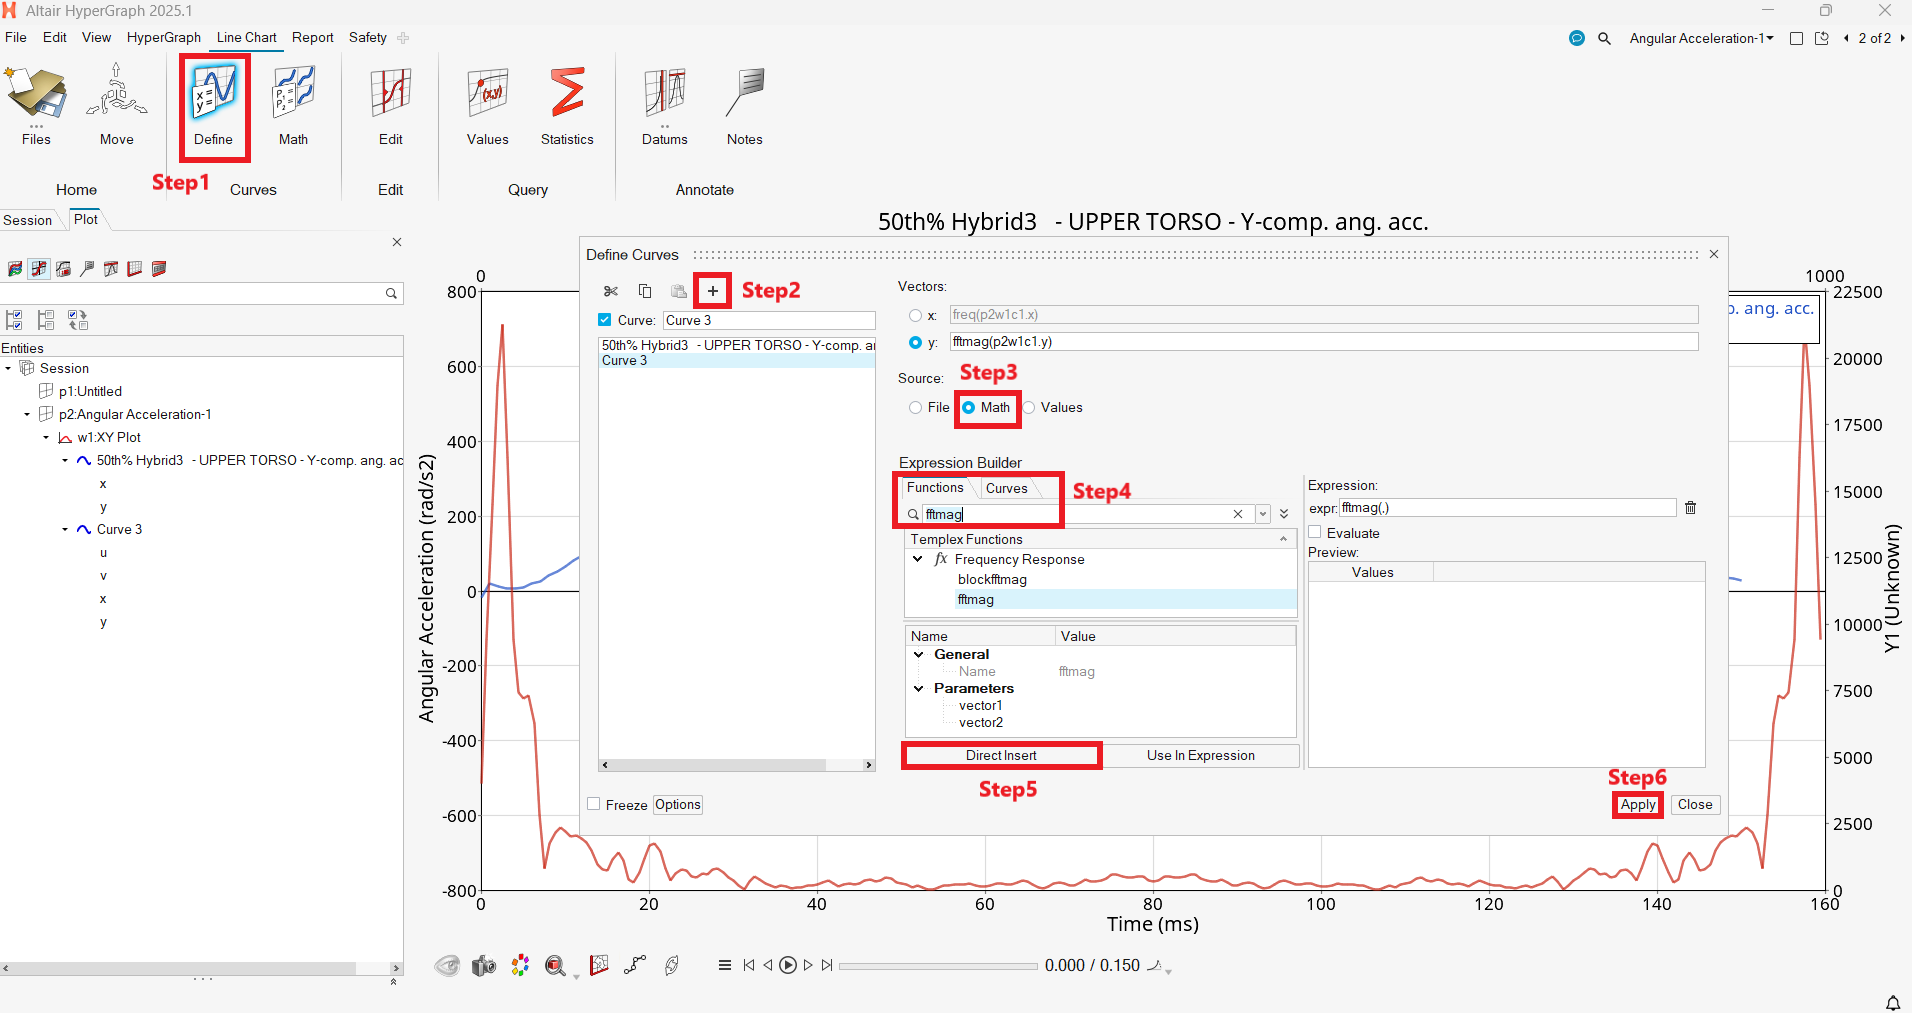Collapse the Parameters properties group
Viewport: 1912px width, 1013px height.
coord(918,688)
